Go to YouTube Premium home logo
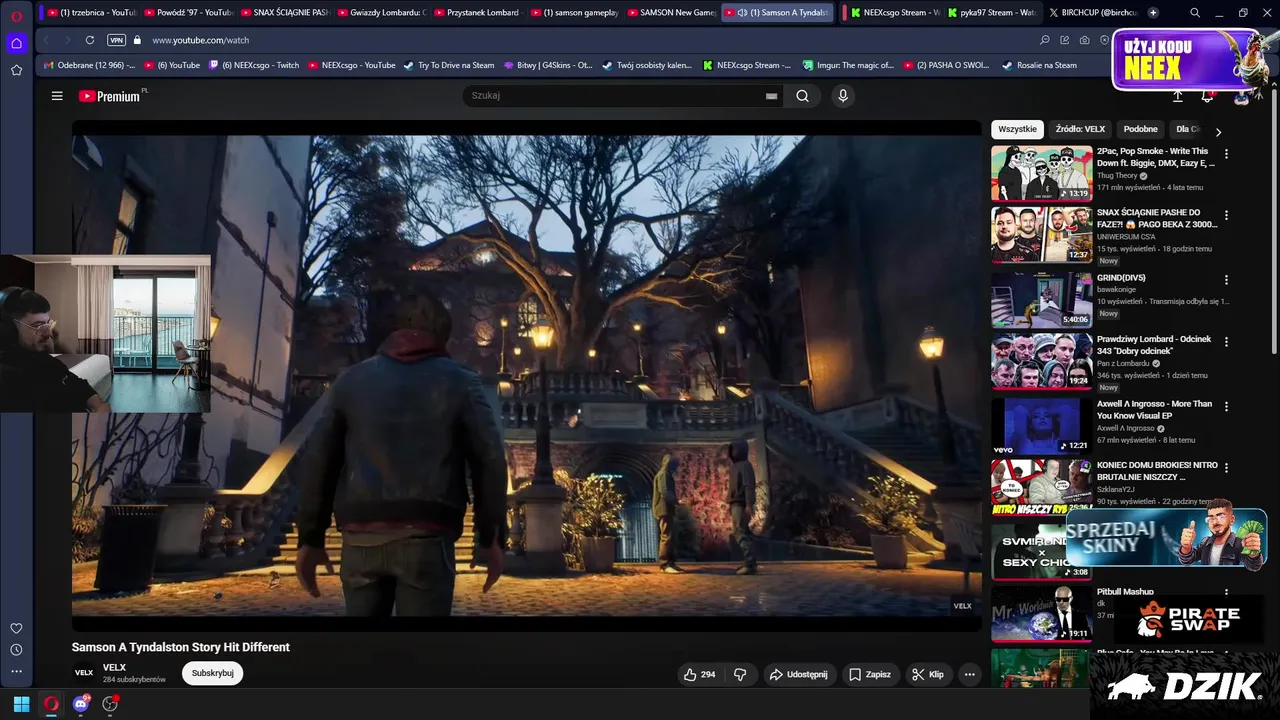The image size is (1280, 720). click(110, 96)
